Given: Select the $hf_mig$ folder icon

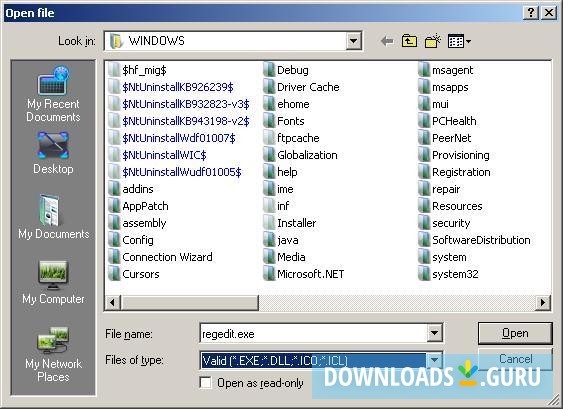Looking at the screenshot, I should coord(114,69).
